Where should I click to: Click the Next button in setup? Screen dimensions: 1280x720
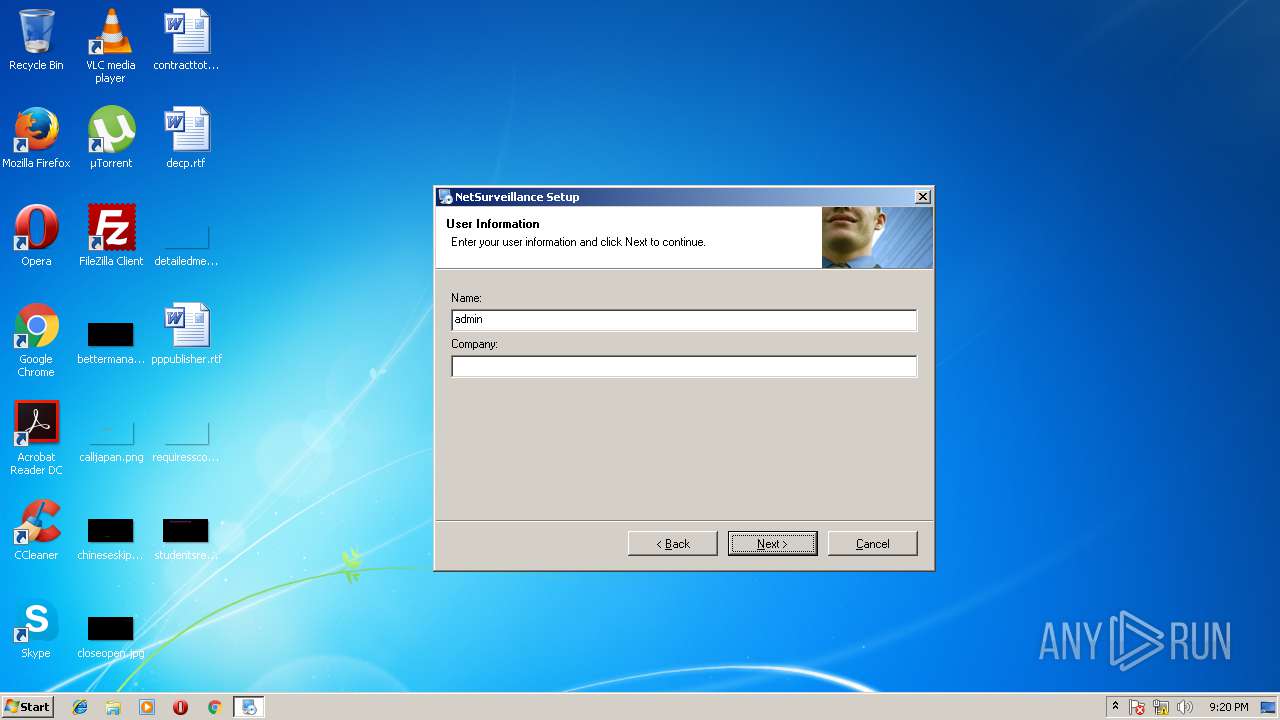coord(772,543)
